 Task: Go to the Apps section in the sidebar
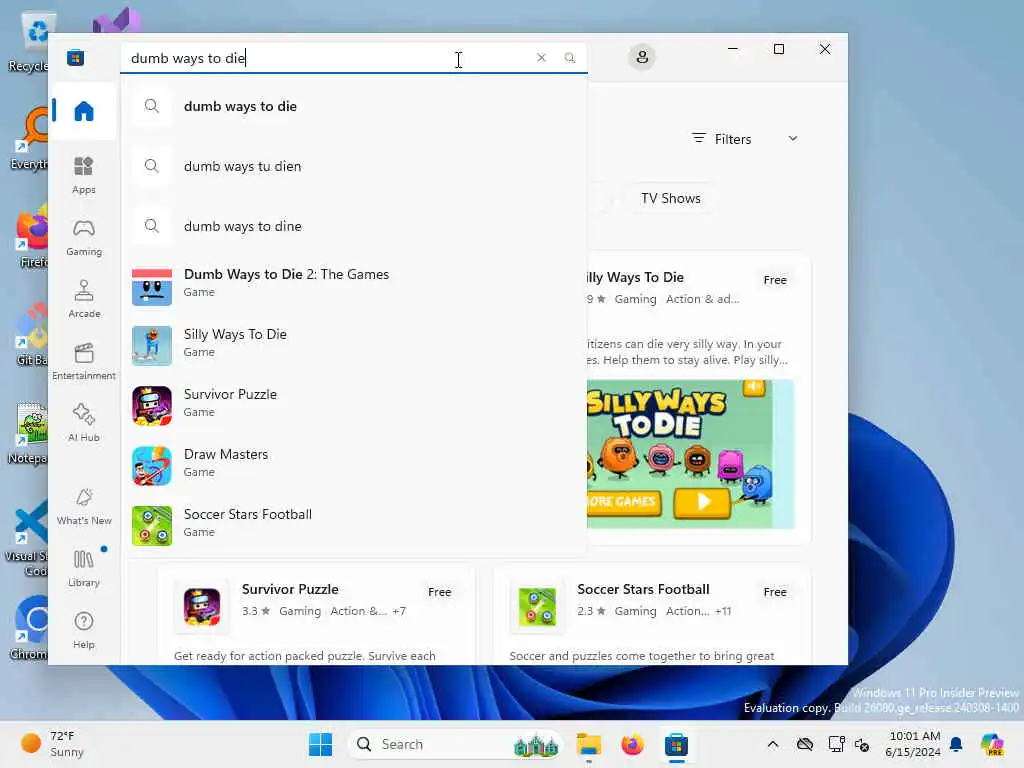pyautogui.click(x=84, y=175)
